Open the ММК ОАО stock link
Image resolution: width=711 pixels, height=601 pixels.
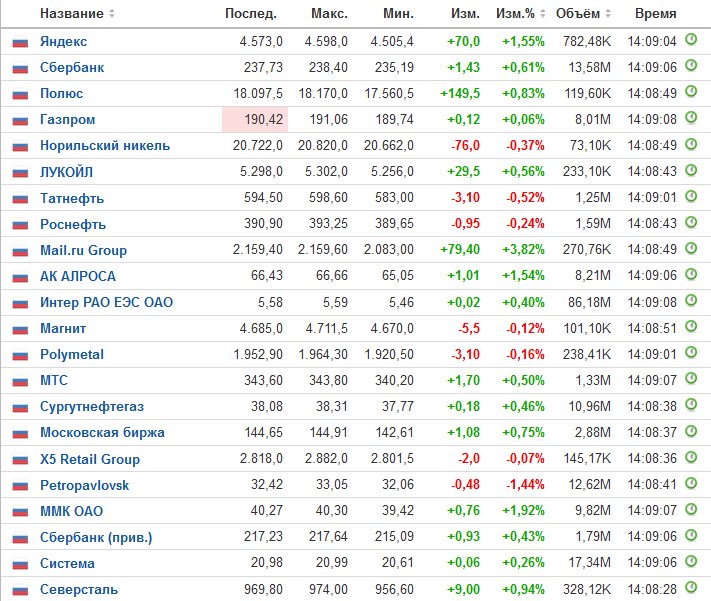72,511
